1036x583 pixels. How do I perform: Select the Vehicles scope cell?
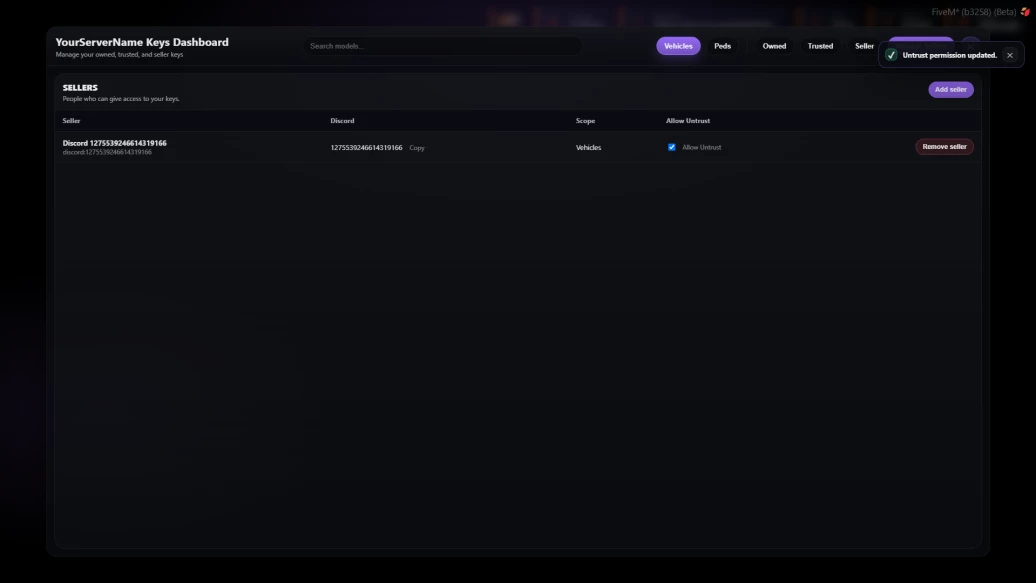click(588, 147)
